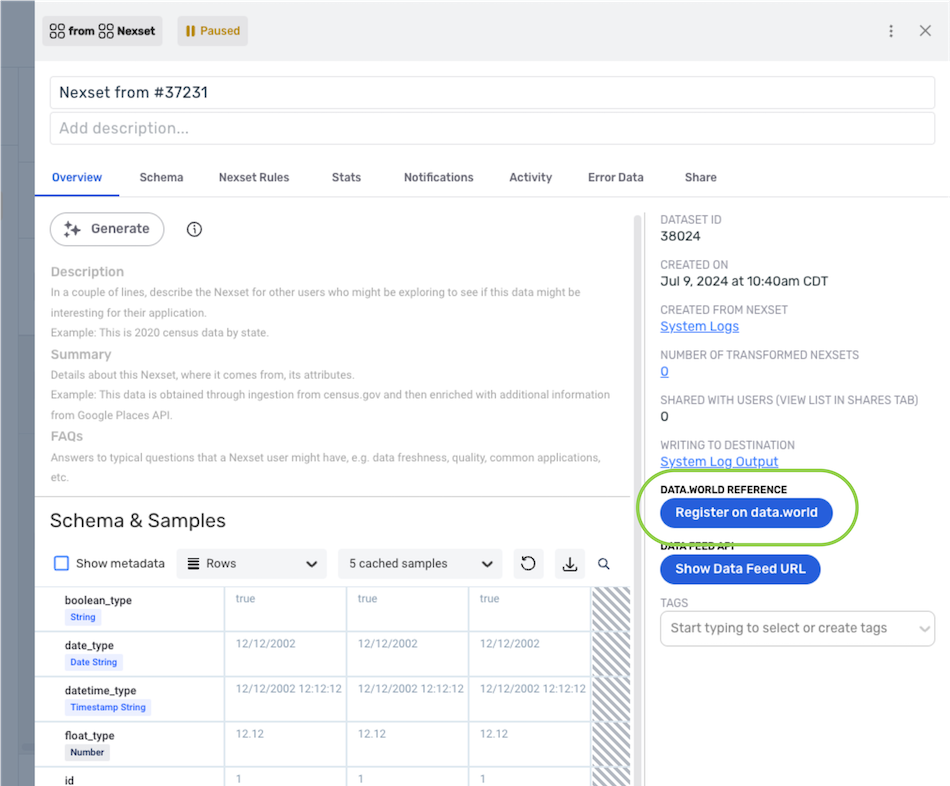Image resolution: width=950 pixels, height=786 pixels.
Task: Close the Nexset details panel
Action: [x=925, y=31]
